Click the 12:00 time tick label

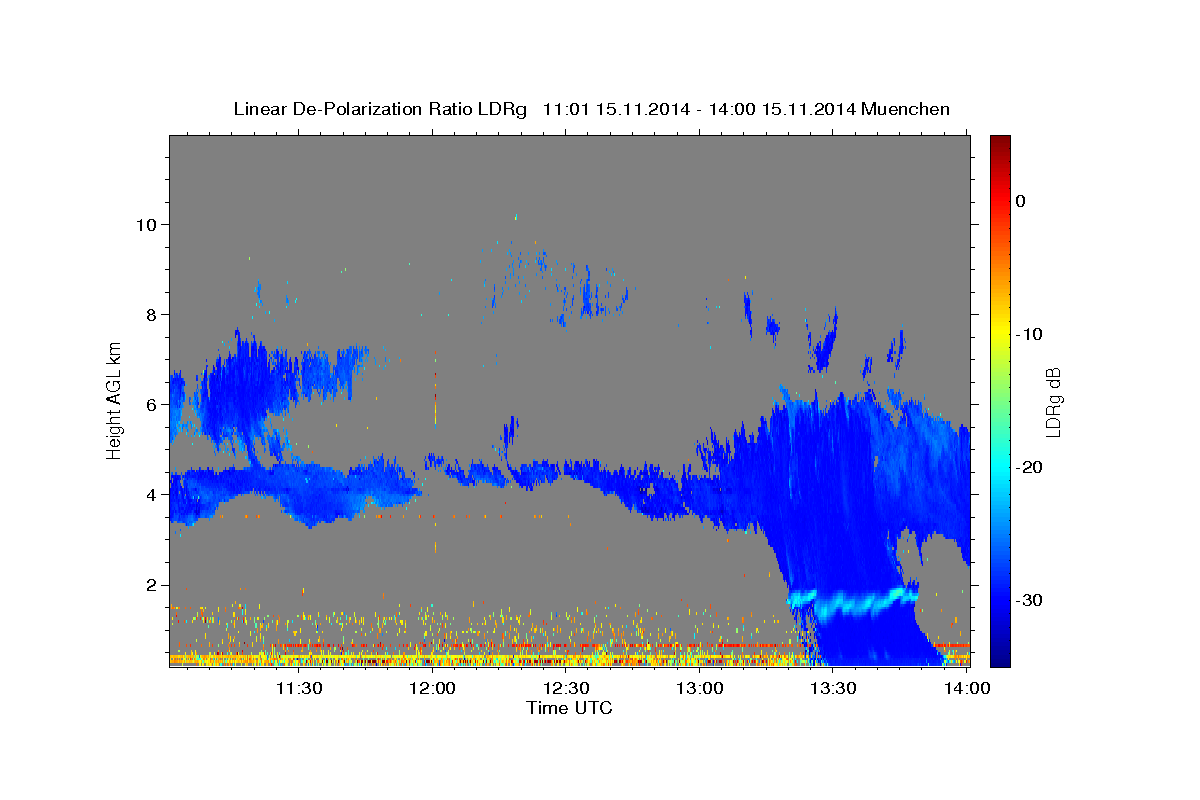click(x=432, y=688)
